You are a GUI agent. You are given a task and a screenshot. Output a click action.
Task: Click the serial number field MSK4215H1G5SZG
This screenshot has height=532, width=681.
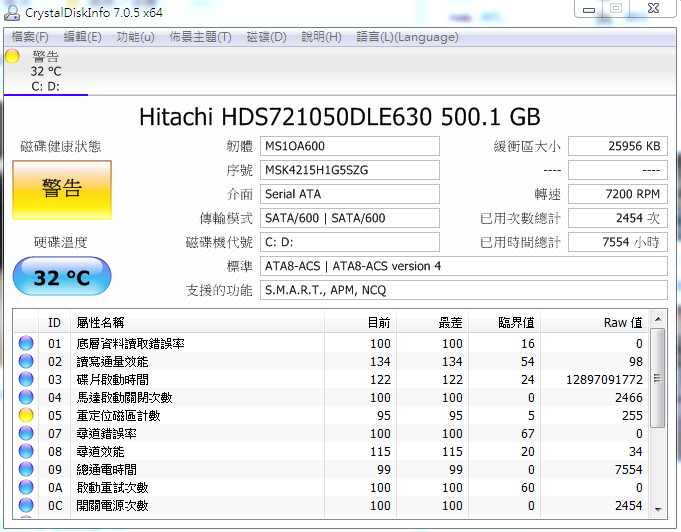(x=350, y=170)
